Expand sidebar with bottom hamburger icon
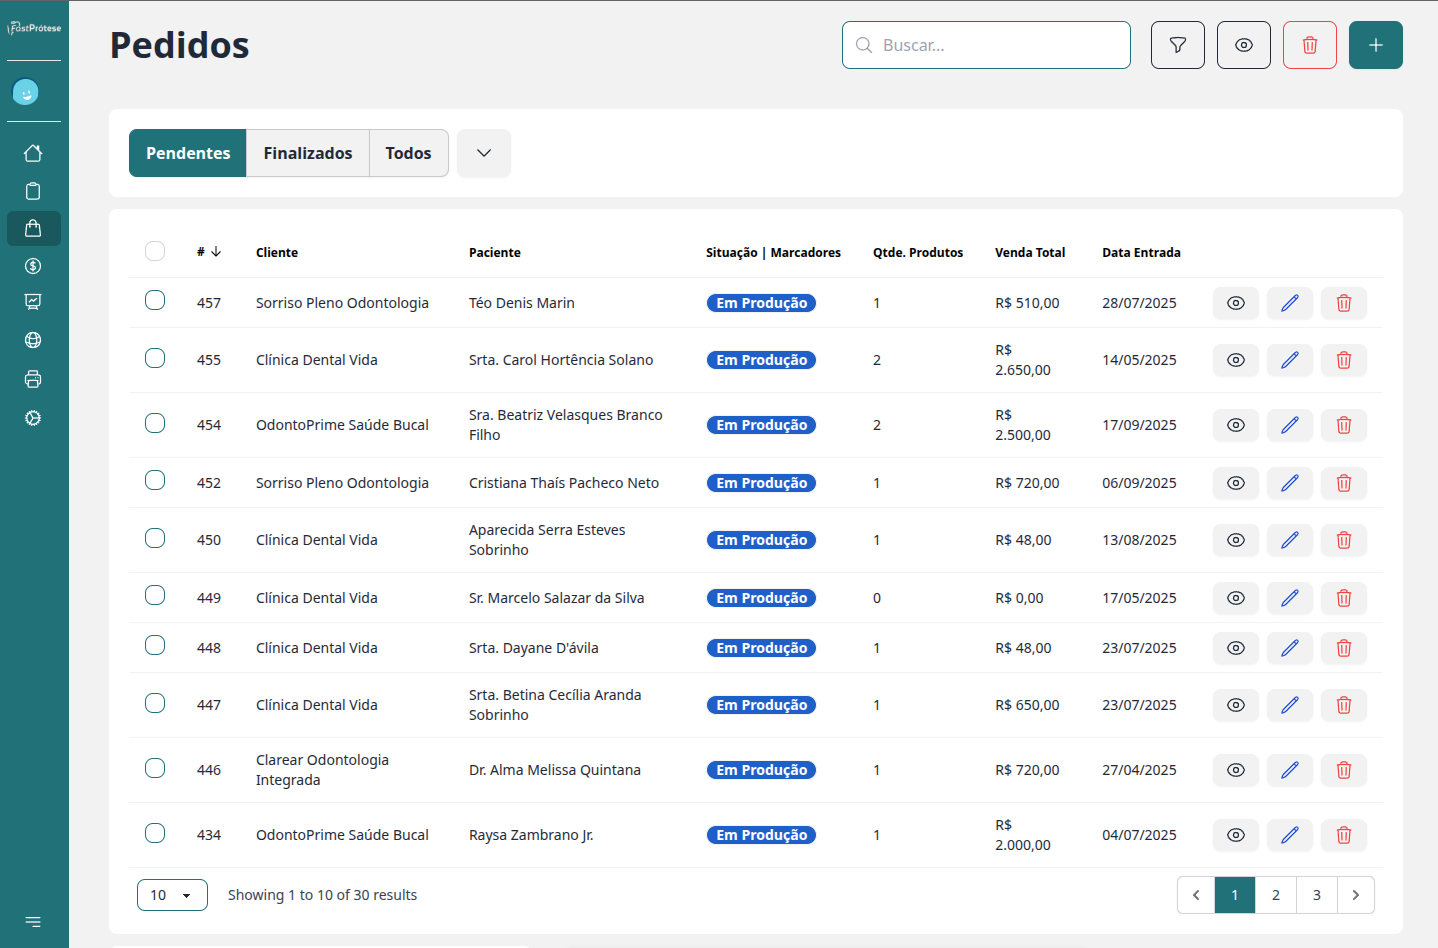The width and height of the screenshot is (1438, 948). pos(33,922)
